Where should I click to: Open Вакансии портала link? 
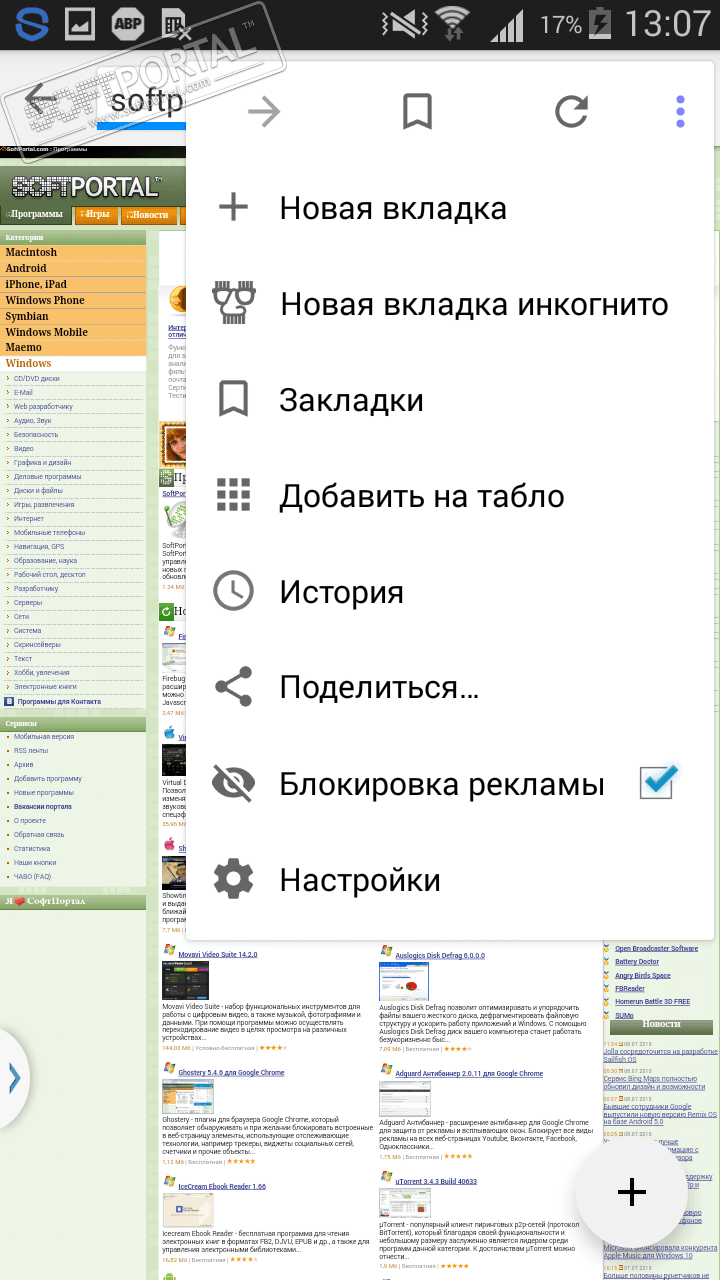point(43,807)
